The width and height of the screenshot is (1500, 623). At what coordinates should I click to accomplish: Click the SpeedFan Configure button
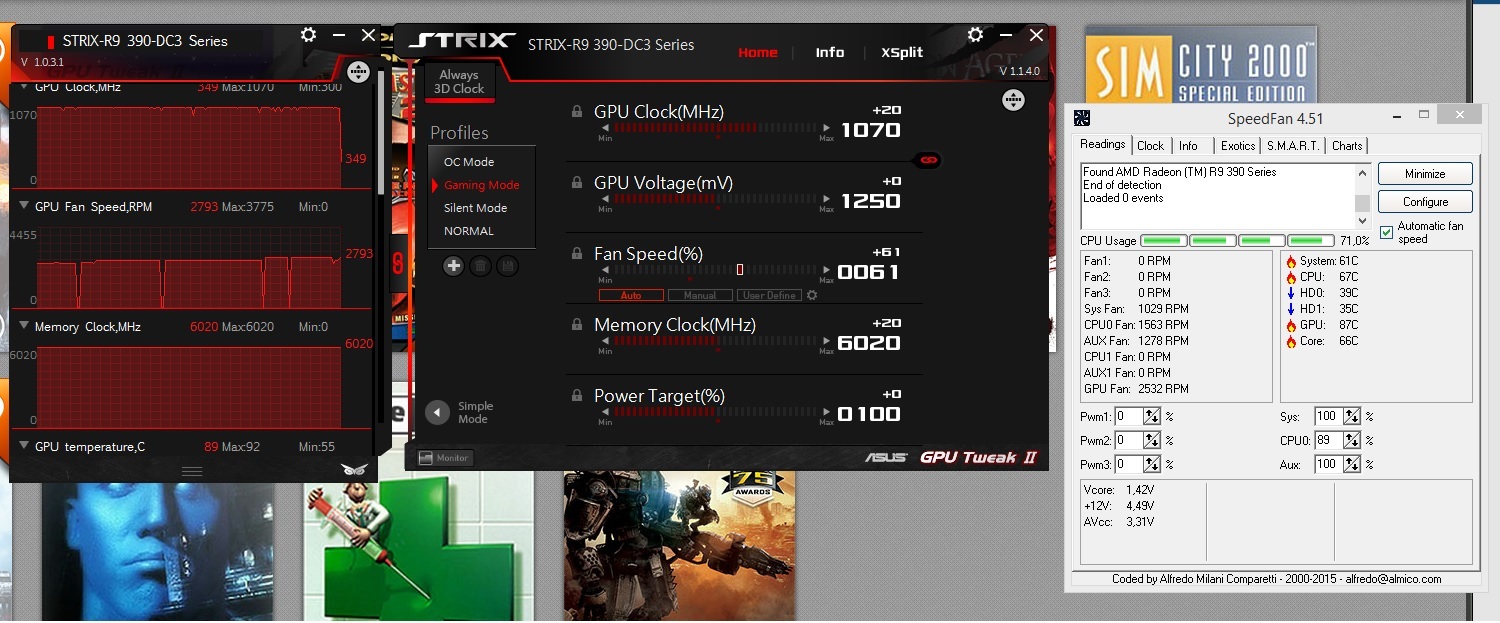pyautogui.click(x=1425, y=201)
